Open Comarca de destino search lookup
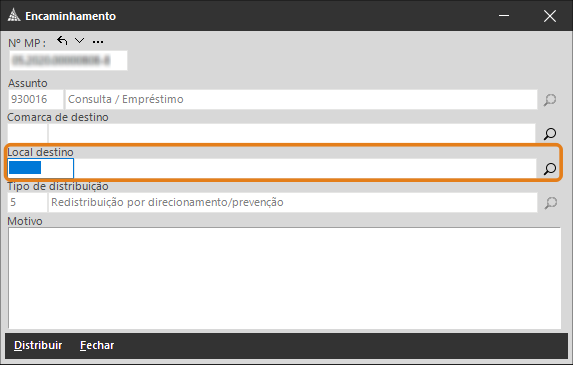 pyautogui.click(x=550, y=133)
